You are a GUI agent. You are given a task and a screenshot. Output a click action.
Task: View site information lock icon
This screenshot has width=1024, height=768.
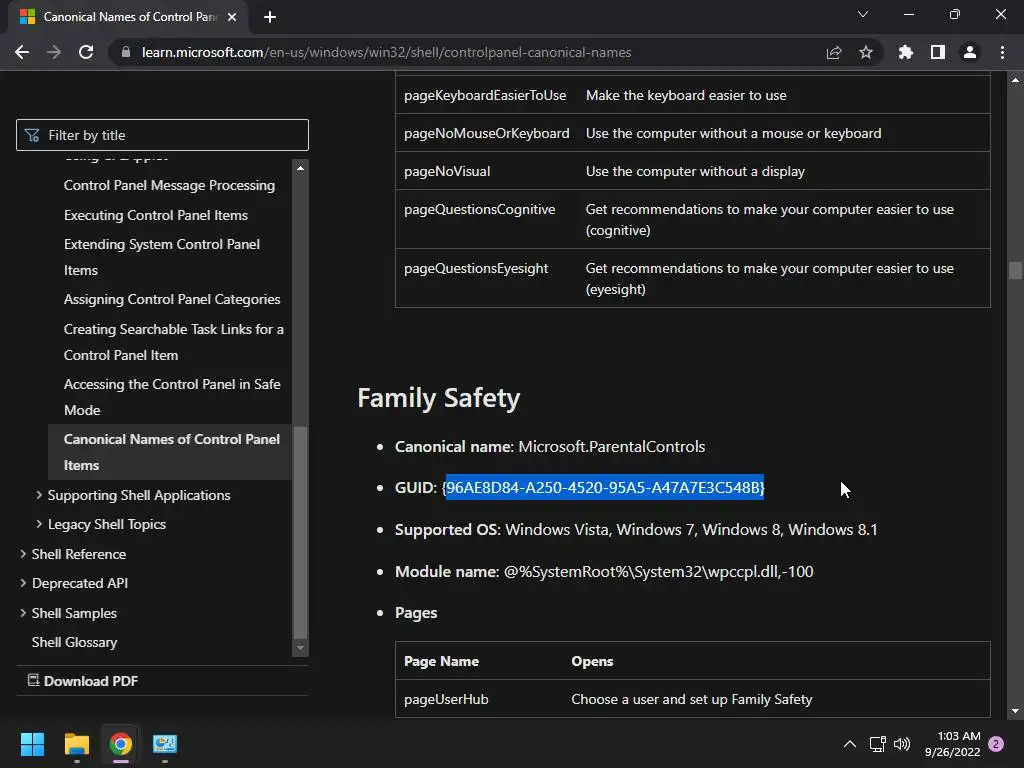[126, 52]
